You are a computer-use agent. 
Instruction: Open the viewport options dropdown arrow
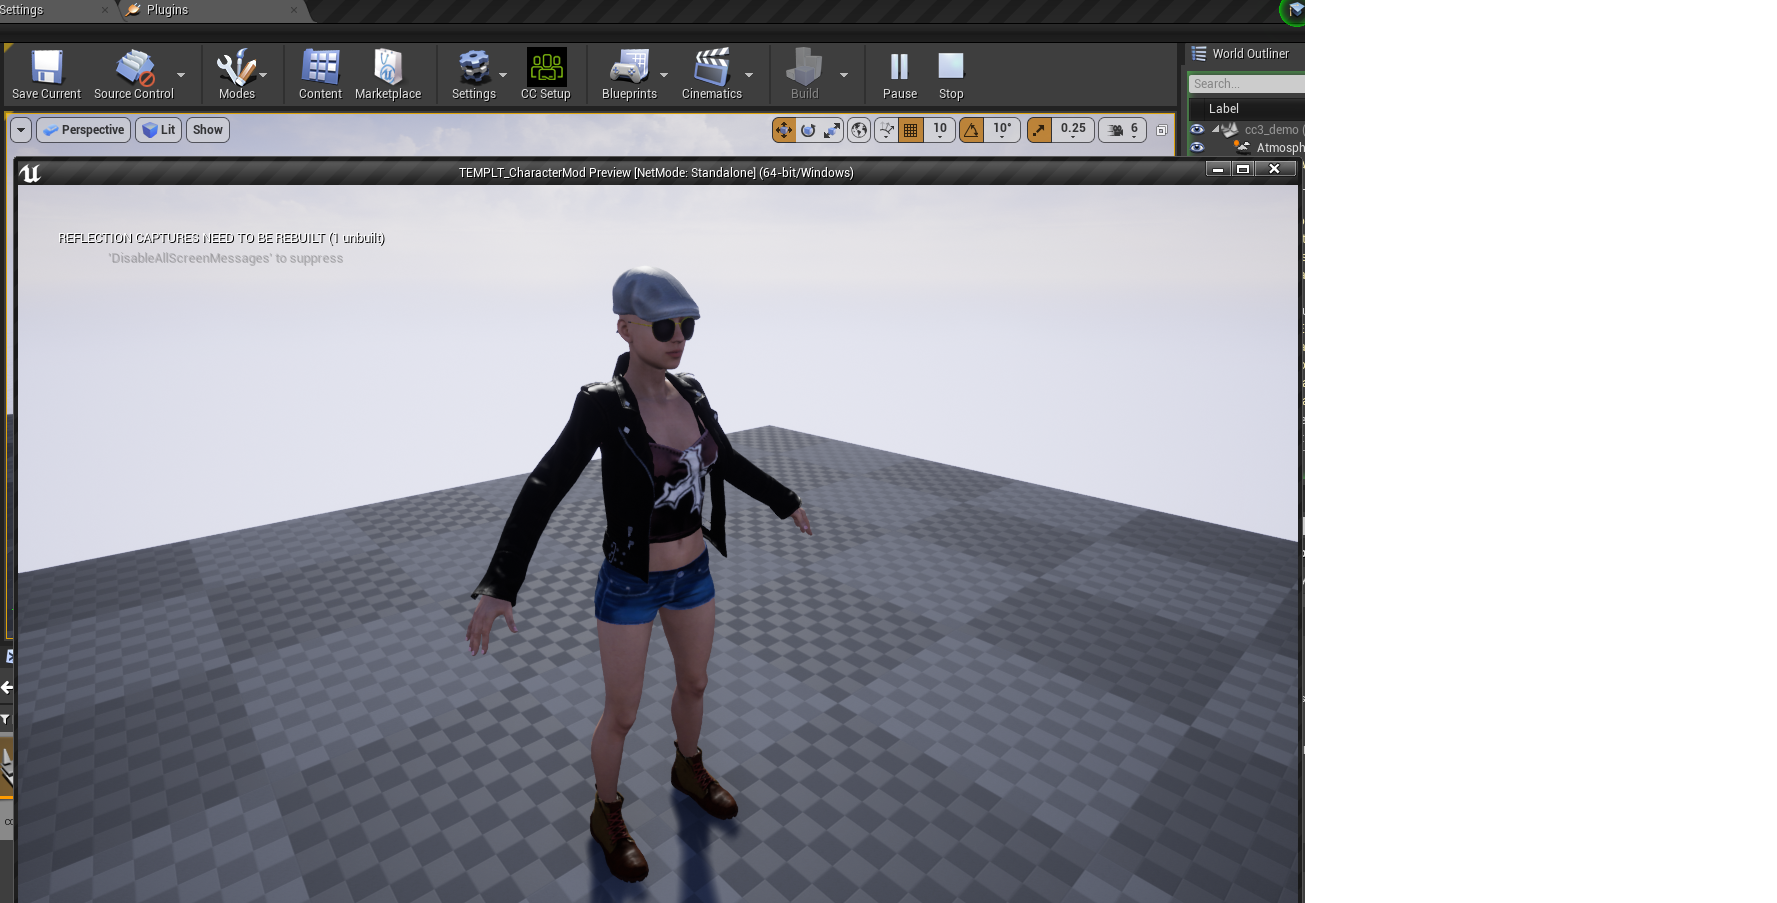[21, 130]
